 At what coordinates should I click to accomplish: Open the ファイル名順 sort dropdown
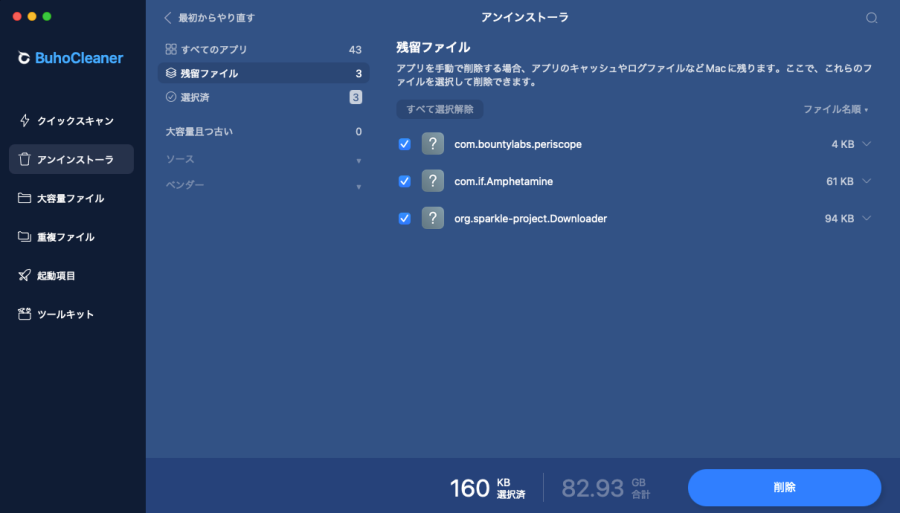tap(835, 109)
